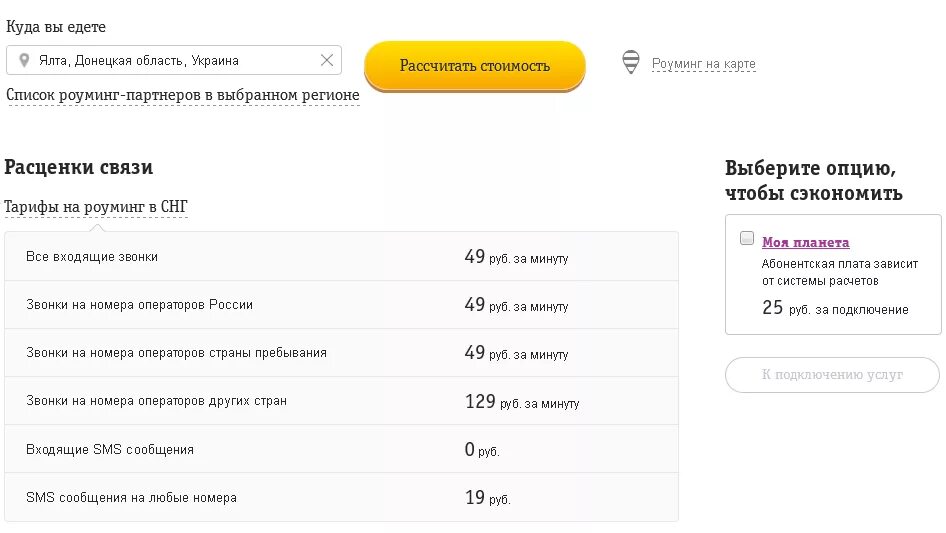The image size is (946, 533).
Task: Open Список роуминг-партнеров в выбранном регионе
Action: pyautogui.click(x=183, y=95)
